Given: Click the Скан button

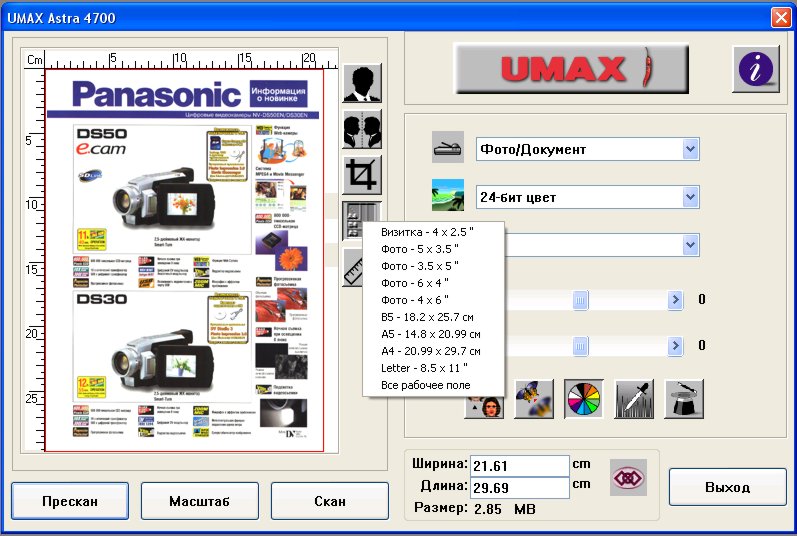Looking at the screenshot, I should point(330,501).
